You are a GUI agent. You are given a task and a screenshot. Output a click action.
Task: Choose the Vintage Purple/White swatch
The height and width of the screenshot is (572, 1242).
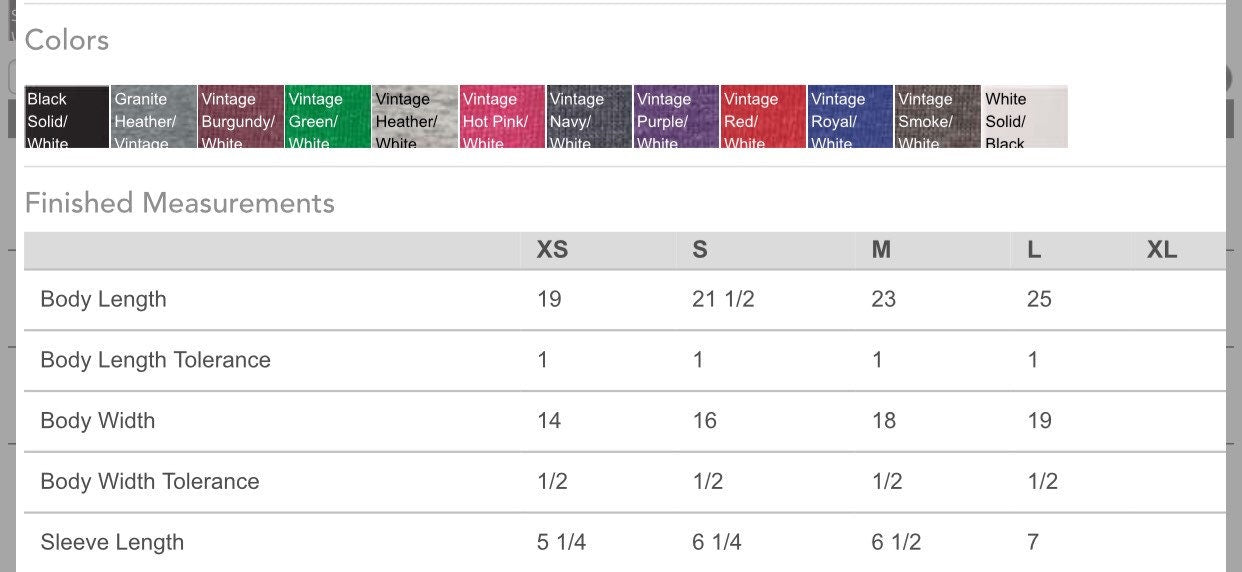676,116
